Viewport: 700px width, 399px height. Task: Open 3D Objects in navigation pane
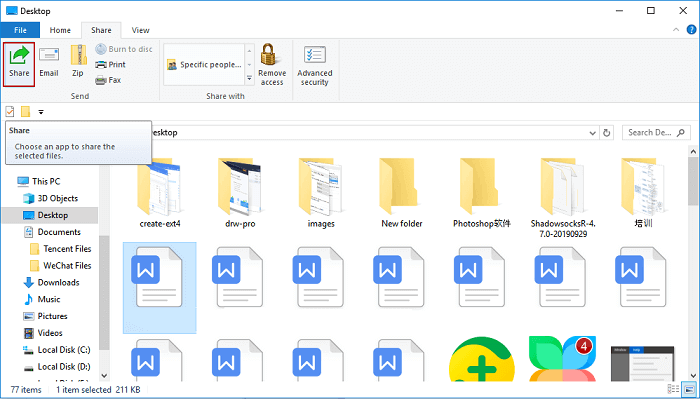[50, 198]
